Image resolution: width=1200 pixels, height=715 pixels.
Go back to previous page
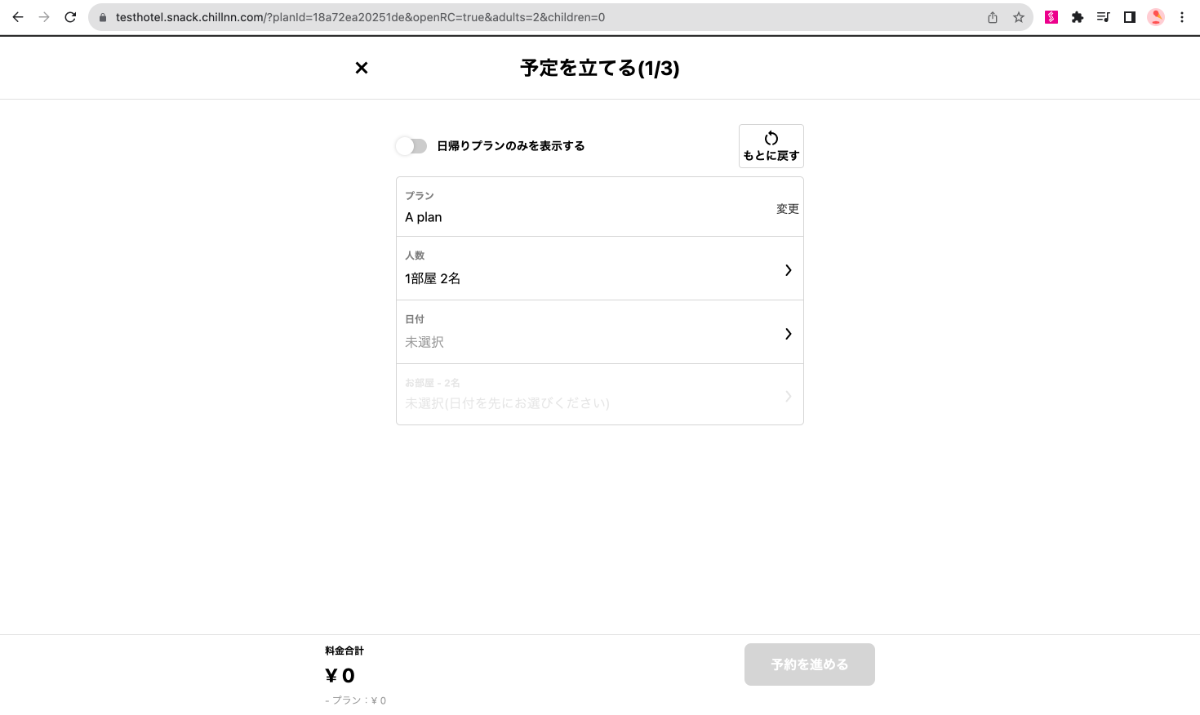(x=18, y=17)
